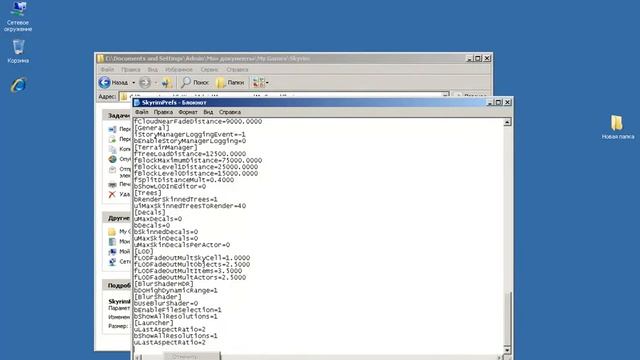Open the Правка menu in Explorer
The image size is (640, 360).
click(131, 69)
